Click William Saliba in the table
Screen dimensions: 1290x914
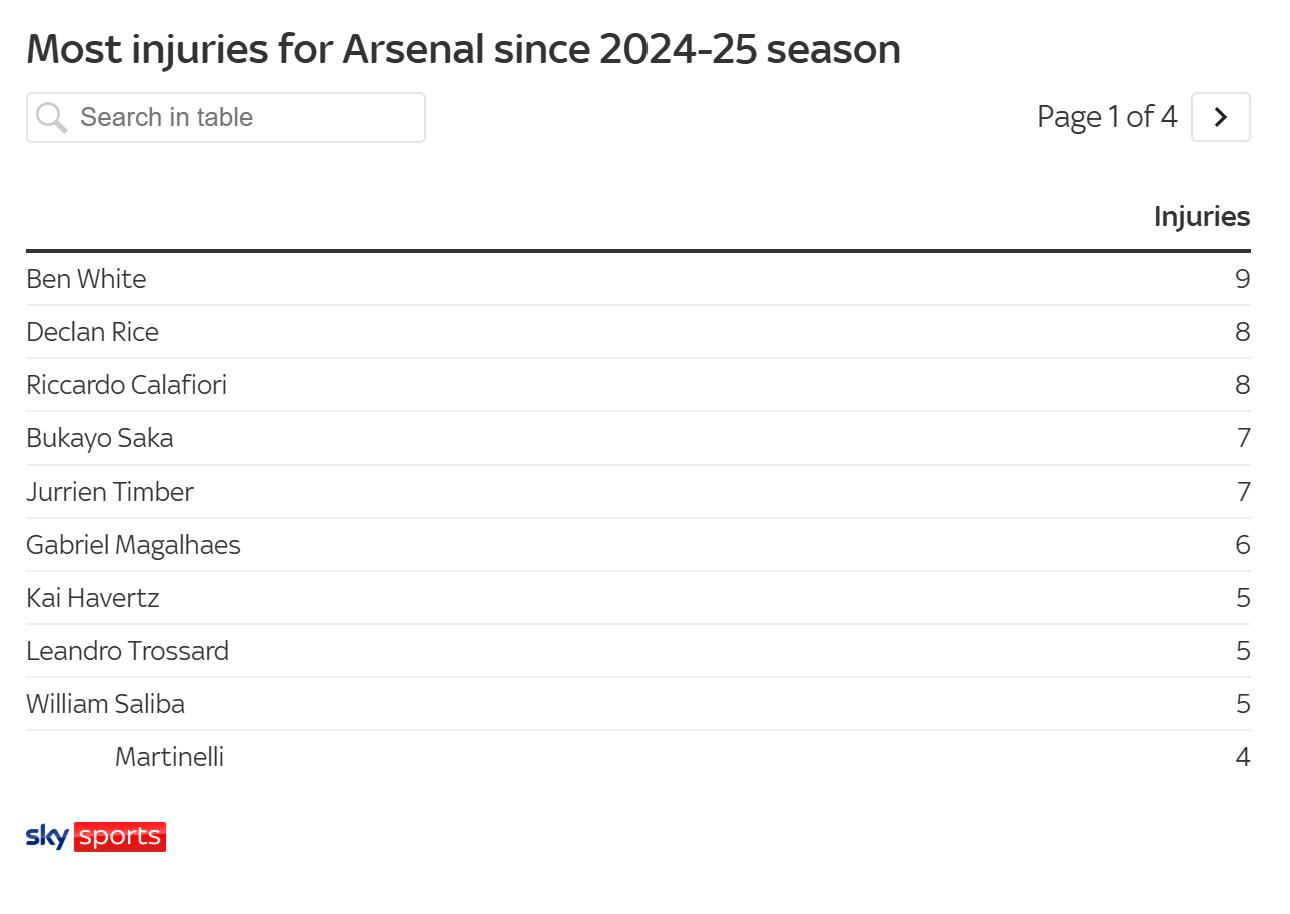105,704
